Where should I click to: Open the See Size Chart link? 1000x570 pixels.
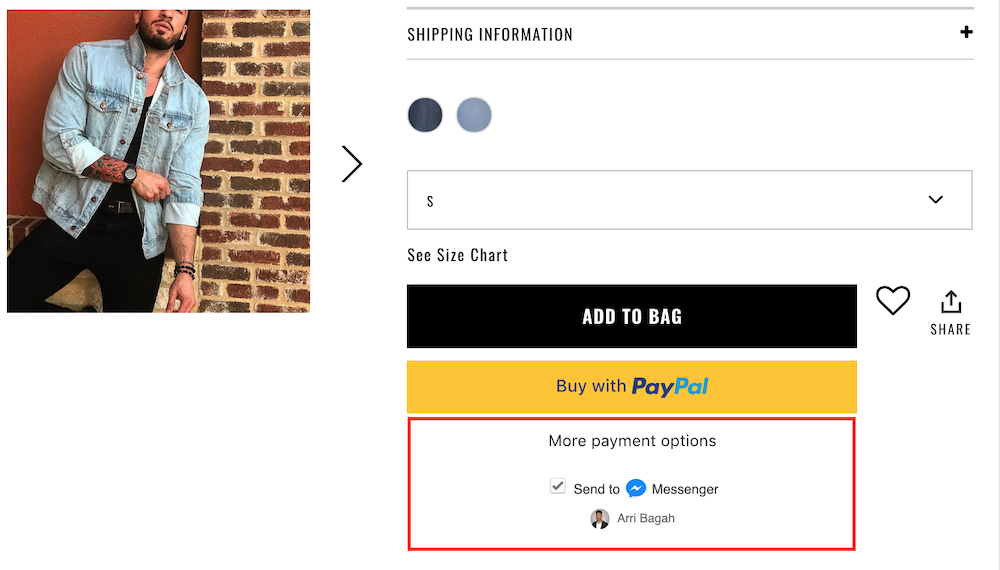pyautogui.click(x=458, y=255)
